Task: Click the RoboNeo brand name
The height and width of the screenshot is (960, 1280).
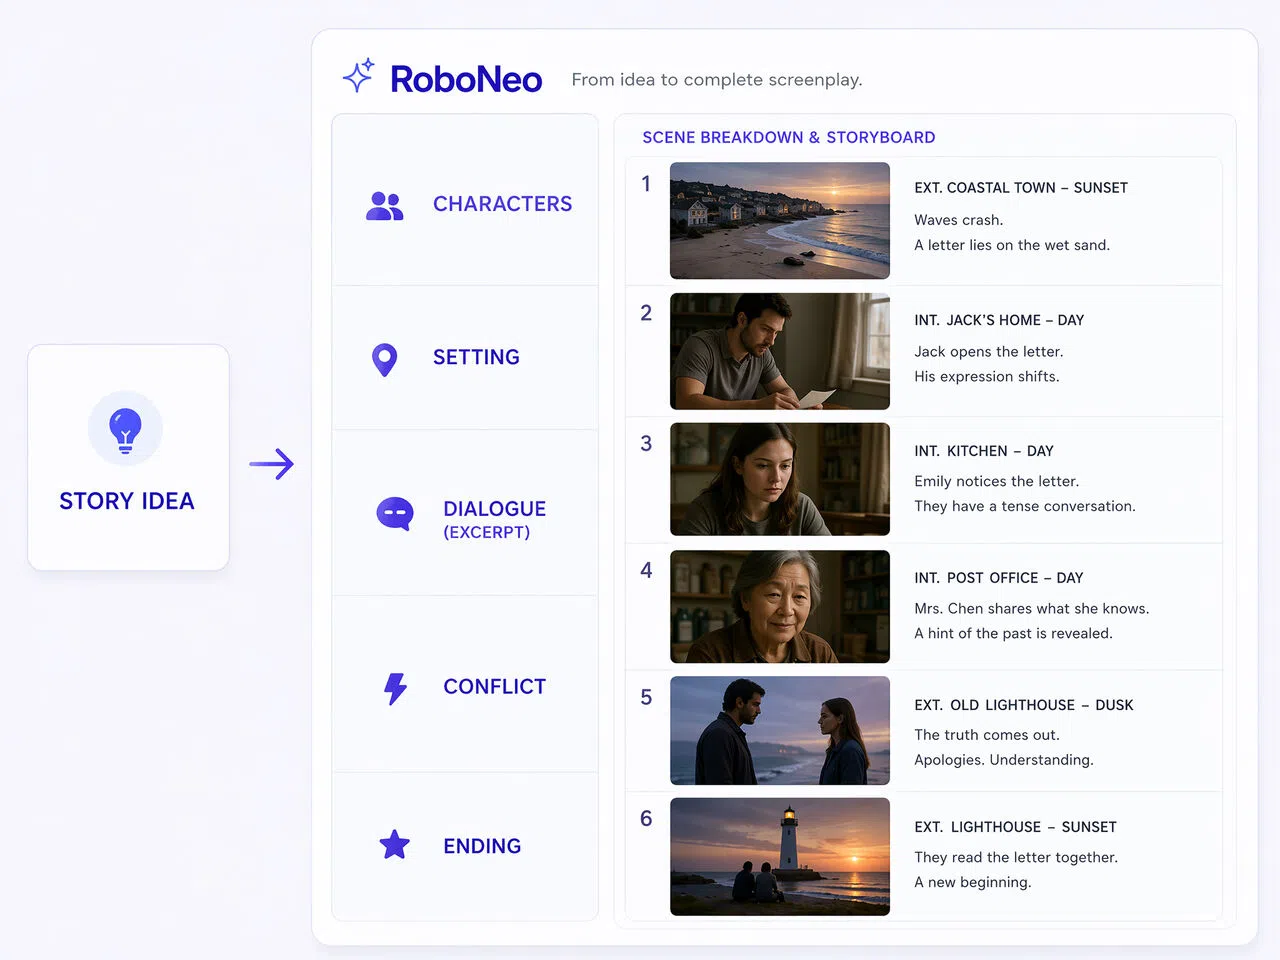Action: (x=466, y=79)
